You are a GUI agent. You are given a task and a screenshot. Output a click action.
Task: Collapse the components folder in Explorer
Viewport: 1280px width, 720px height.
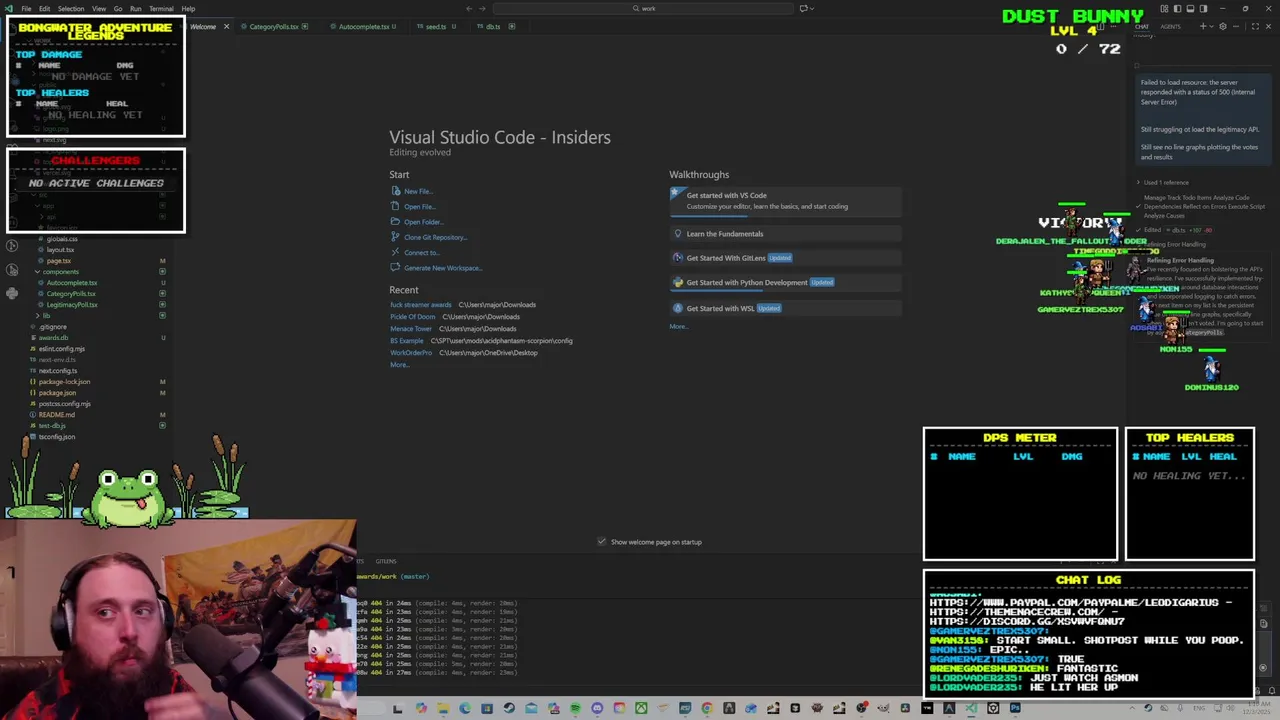point(38,272)
